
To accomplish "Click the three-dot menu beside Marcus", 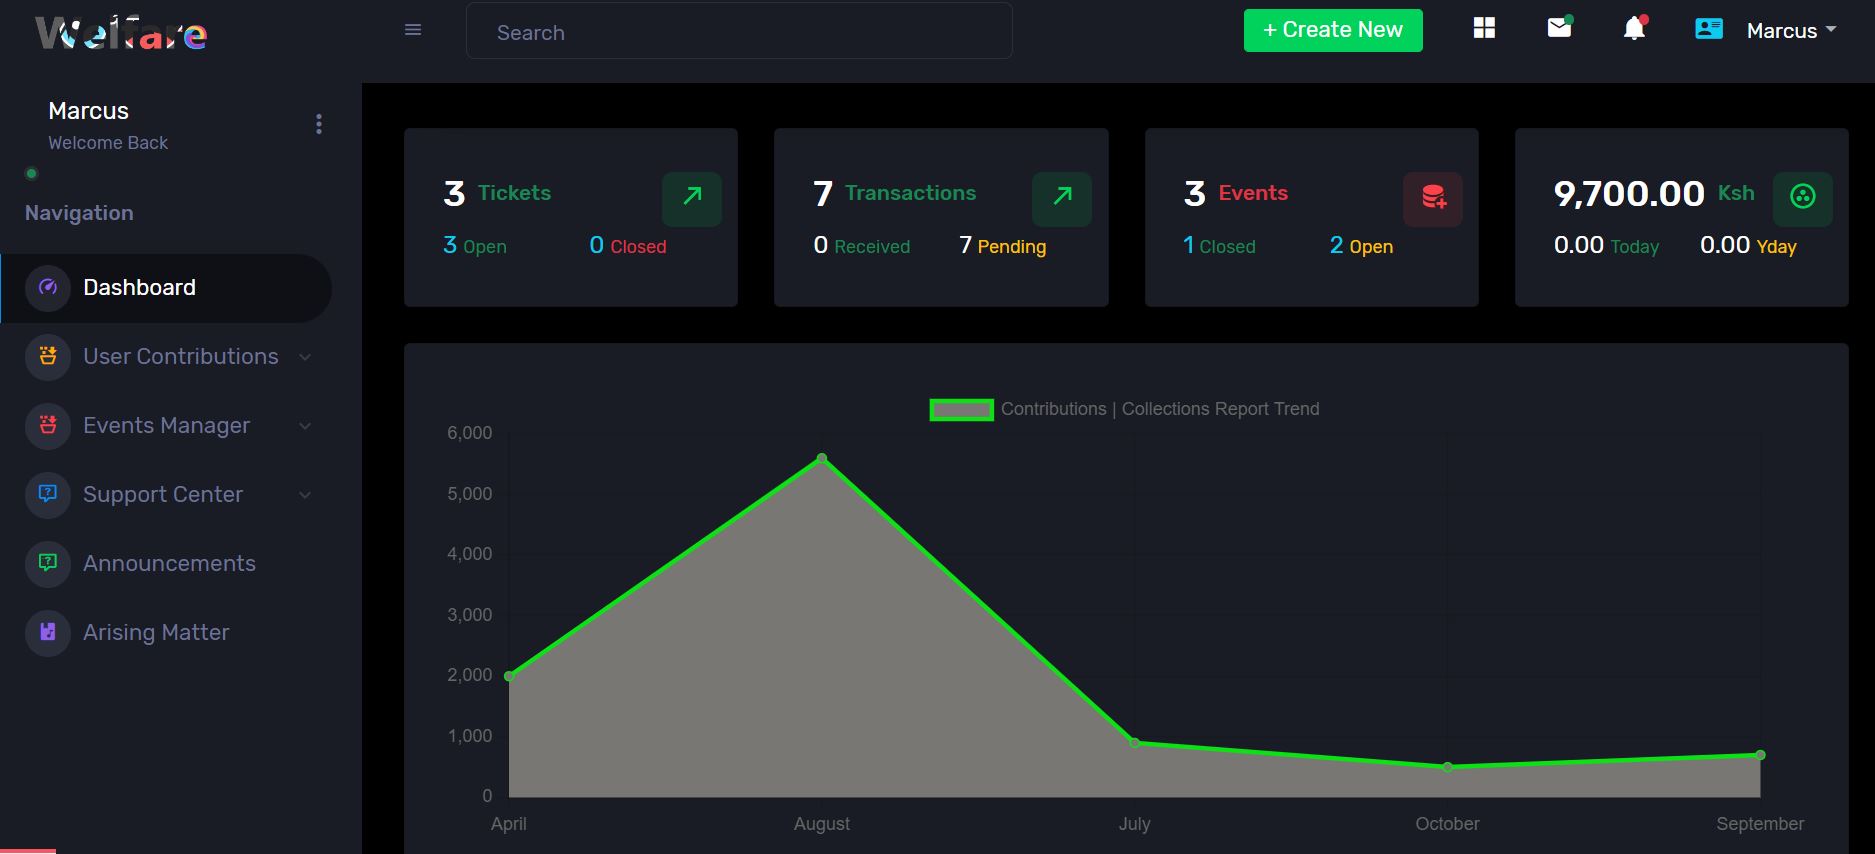I will pyautogui.click(x=319, y=124).
